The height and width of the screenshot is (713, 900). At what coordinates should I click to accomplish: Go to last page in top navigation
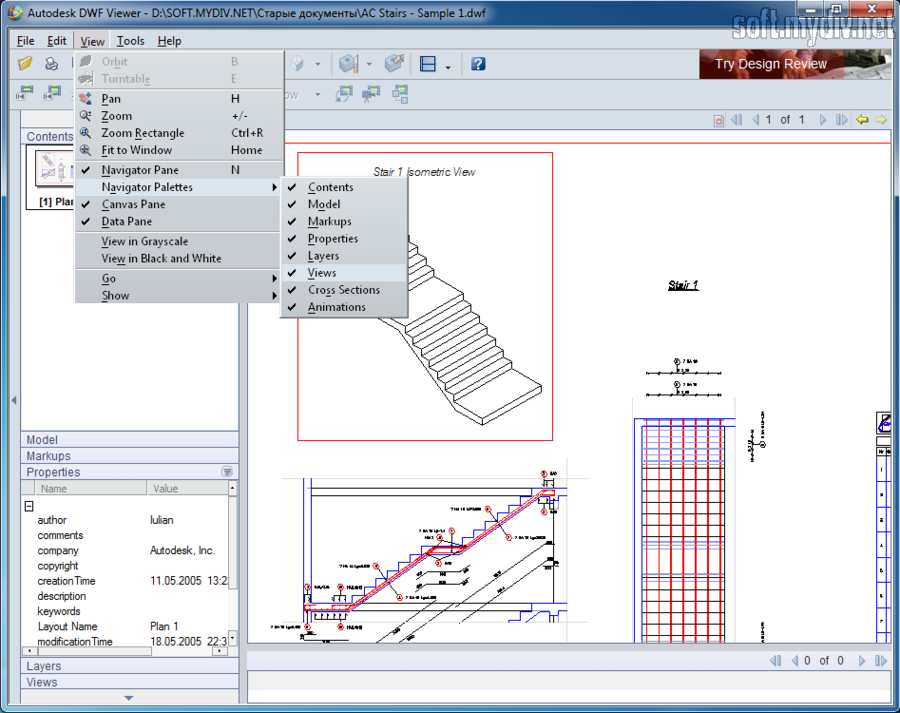[841, 120]
